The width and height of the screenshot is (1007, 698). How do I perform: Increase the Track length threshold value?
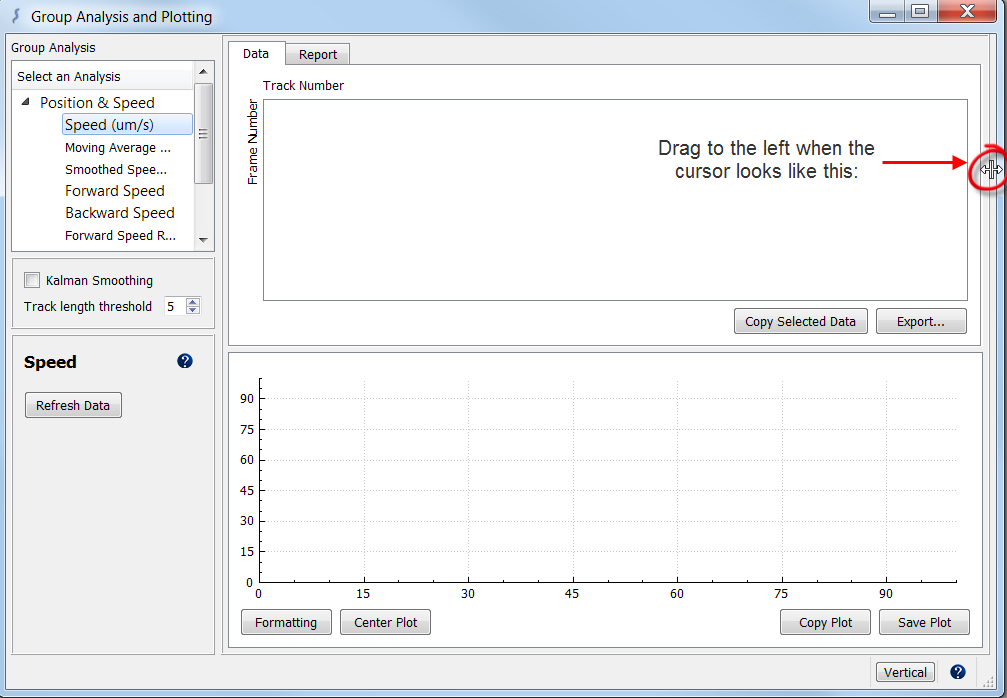193,302
